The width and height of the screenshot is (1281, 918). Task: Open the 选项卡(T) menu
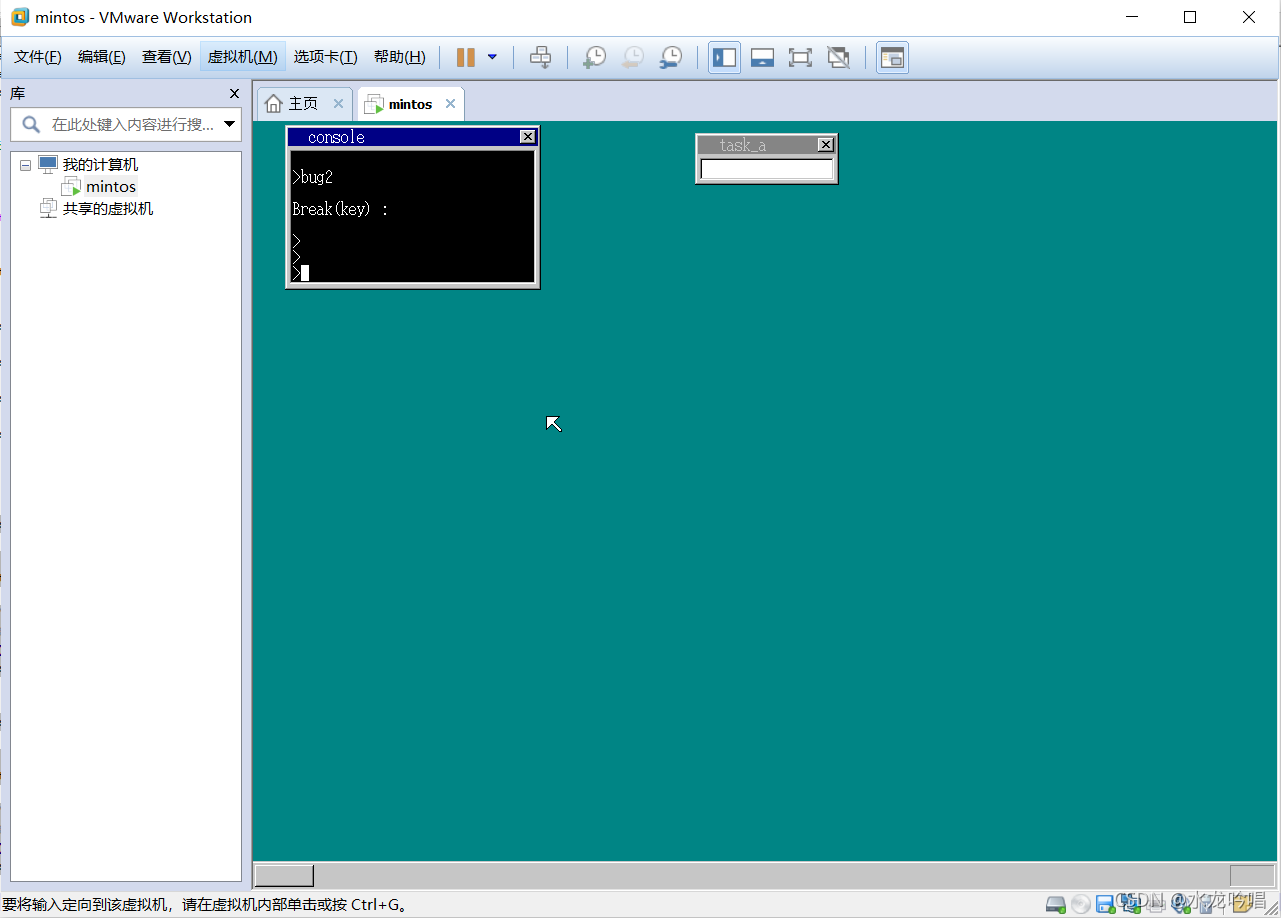326,57
